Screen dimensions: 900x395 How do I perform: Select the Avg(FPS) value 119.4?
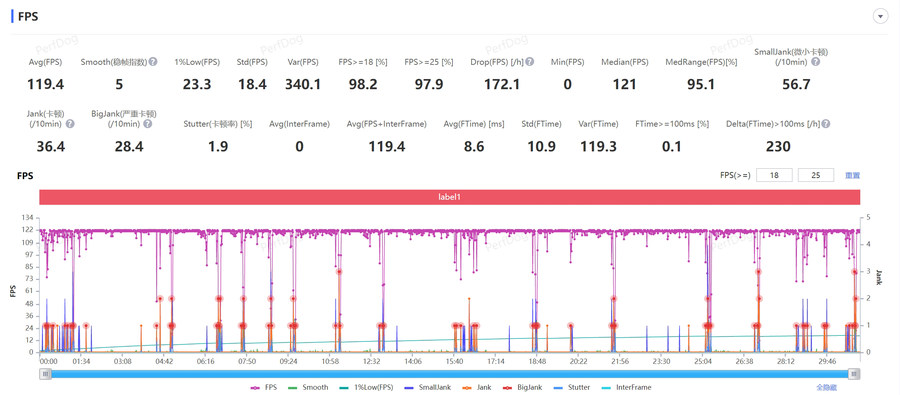coord(45,85)
